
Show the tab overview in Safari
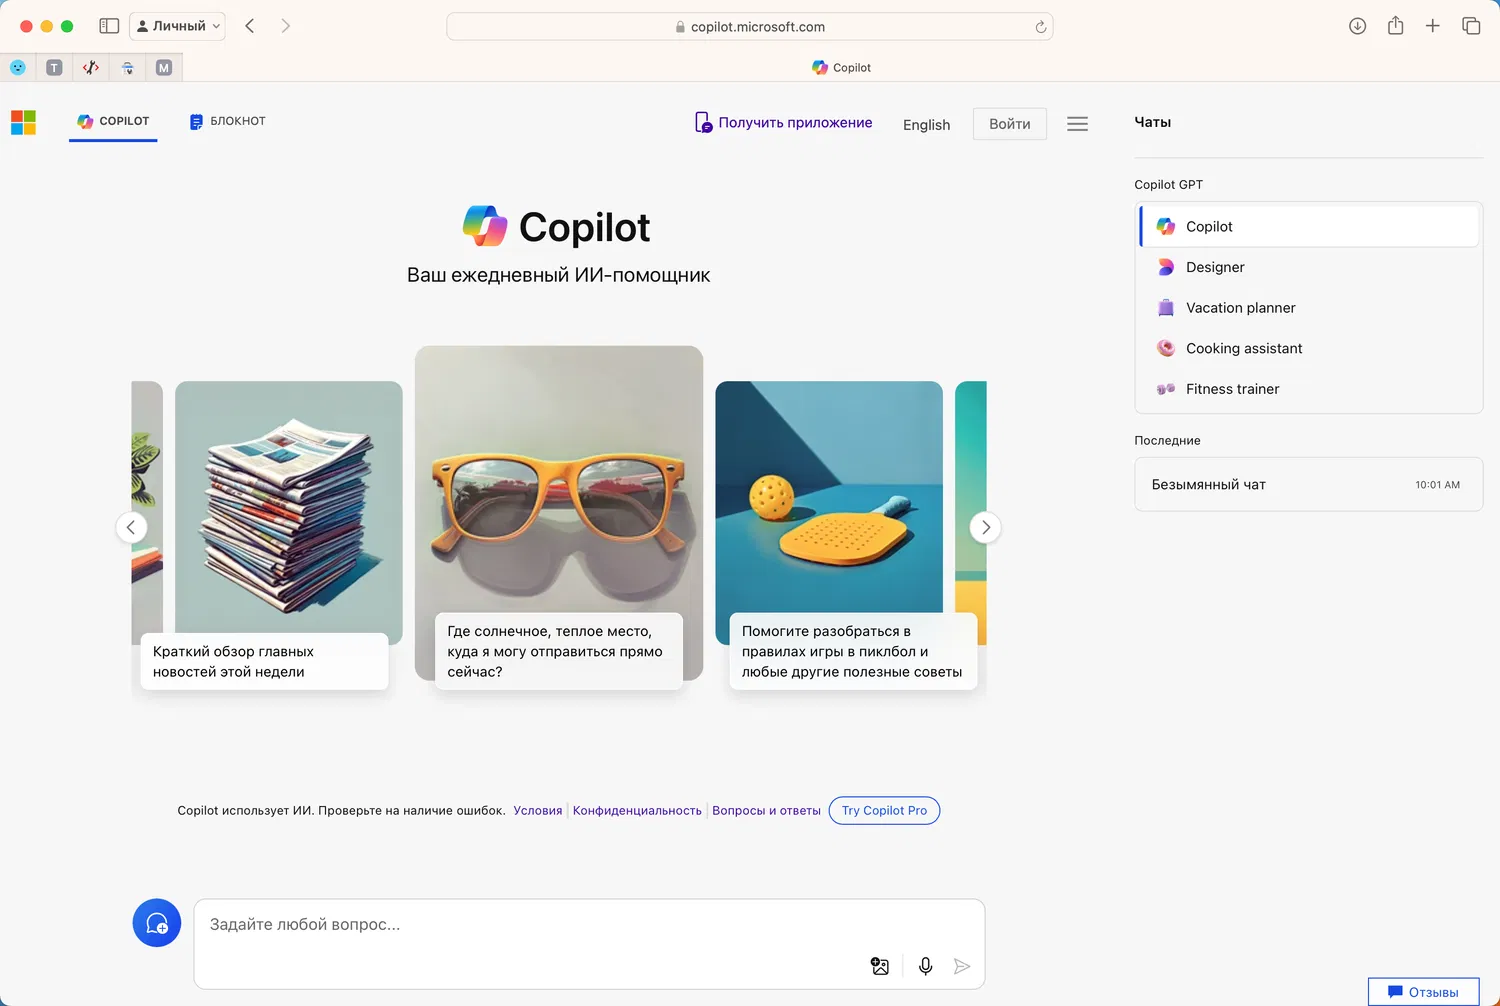[x=1471, y=26]
